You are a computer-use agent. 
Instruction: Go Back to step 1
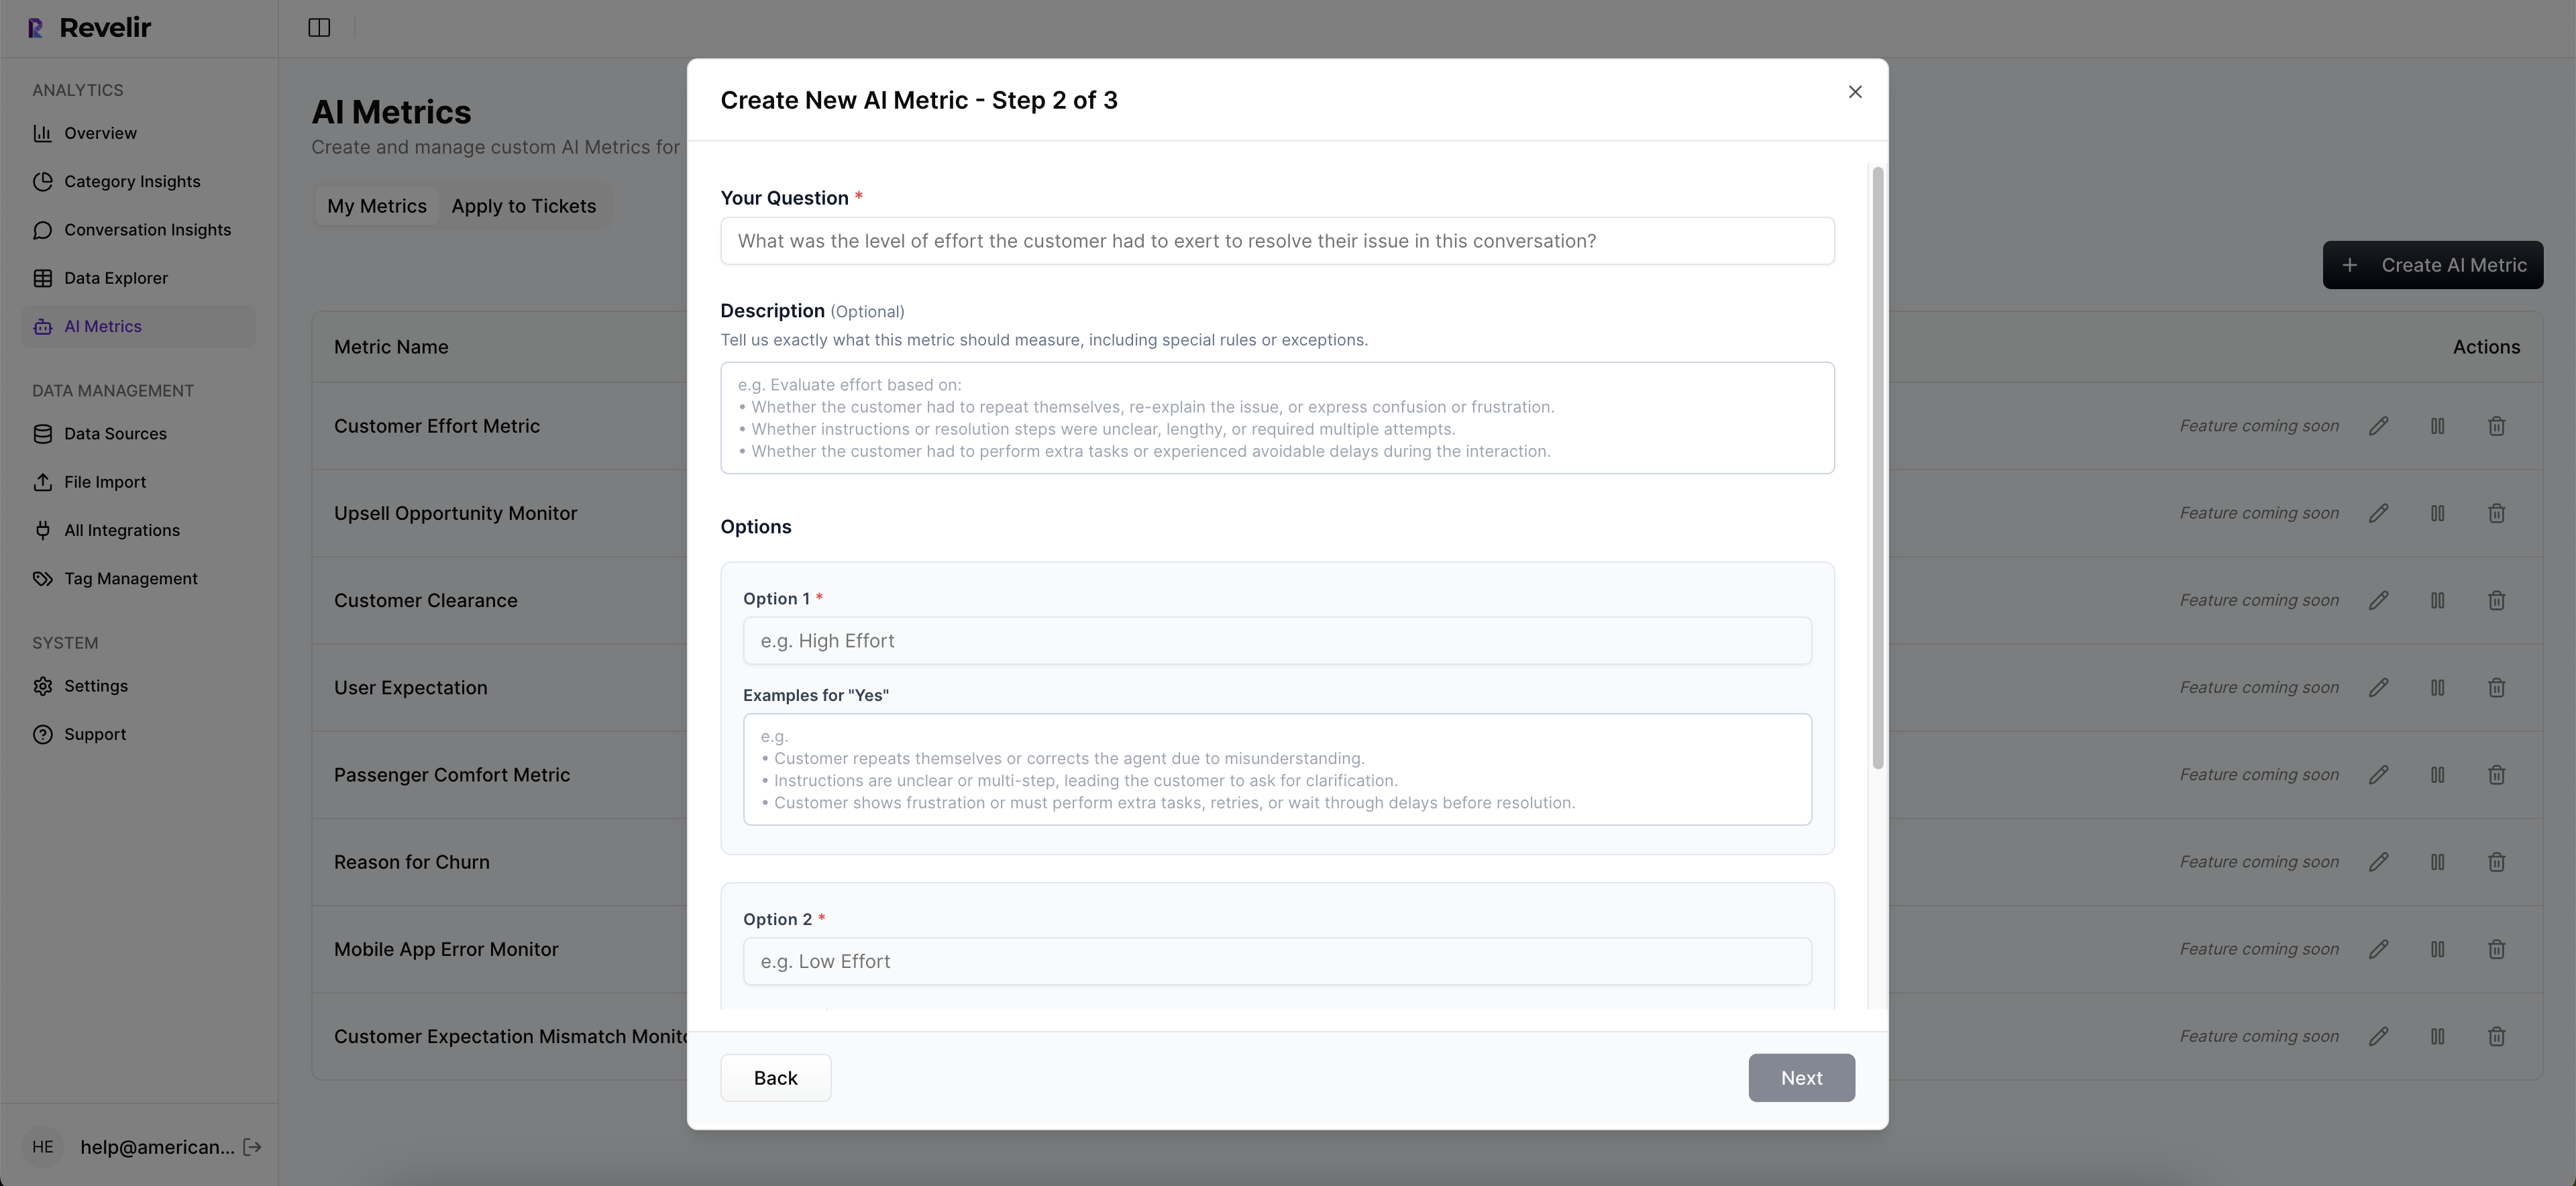click(x=775, y=1077)
